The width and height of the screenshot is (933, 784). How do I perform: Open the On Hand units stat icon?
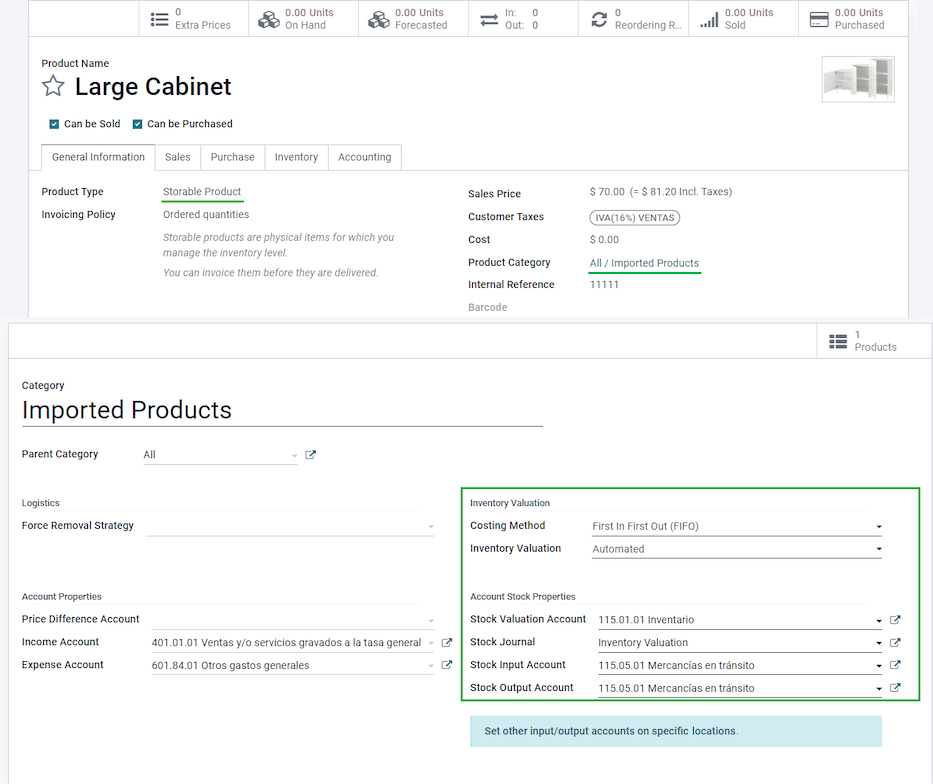tap(268, 17)
